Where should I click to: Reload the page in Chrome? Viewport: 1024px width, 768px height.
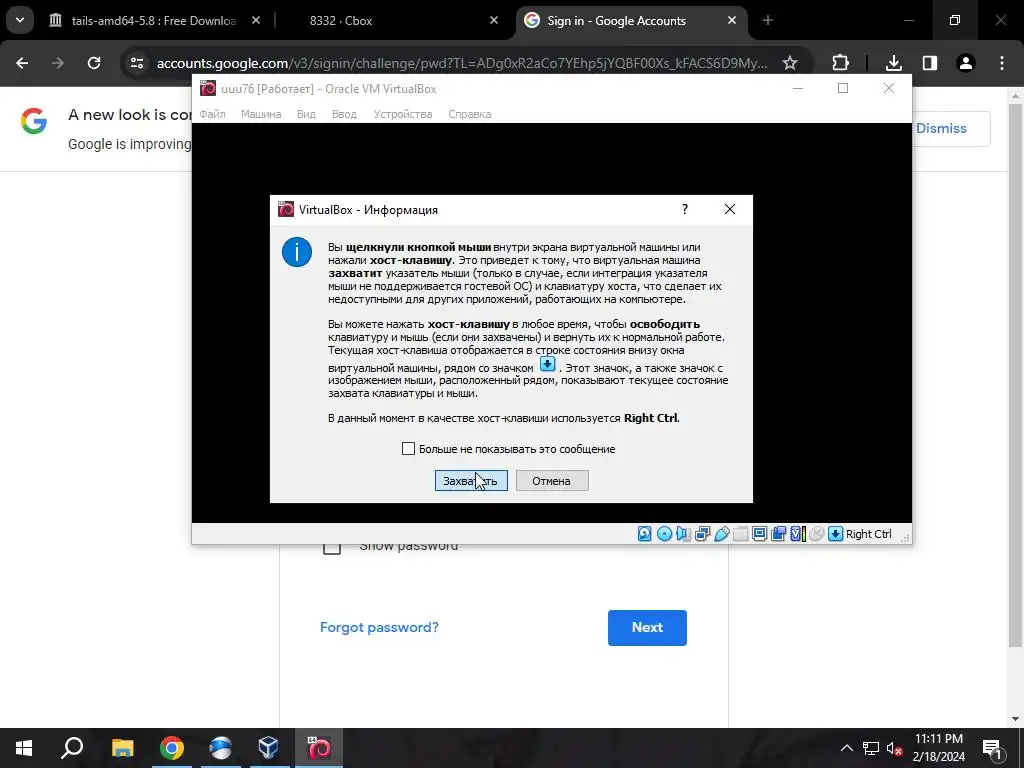pyautogui.click(x=94, y=63)
